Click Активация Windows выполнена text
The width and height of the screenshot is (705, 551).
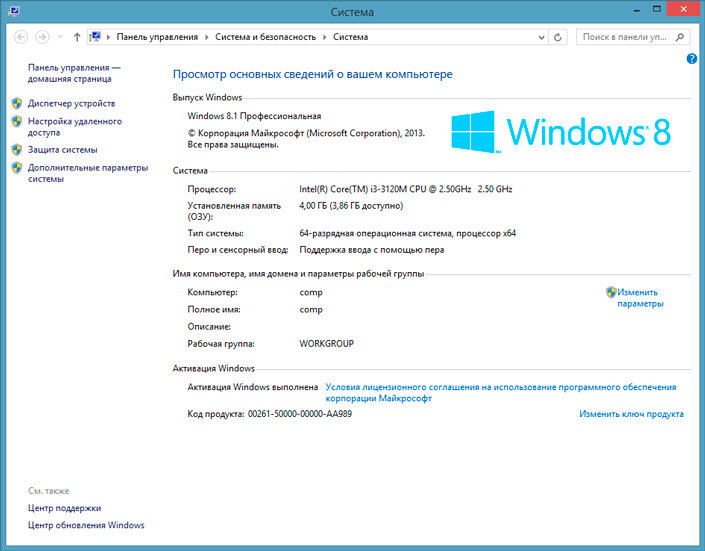click(x=253, y=387)
